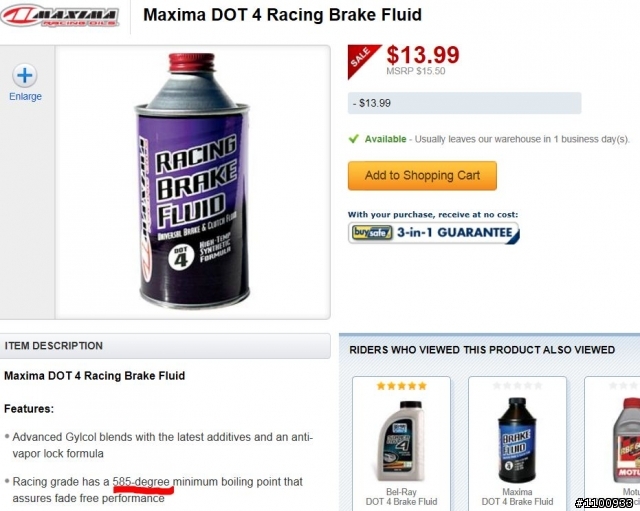Viewport: 640px width, 511px height.
Task: Click the buySAFE logo icon
Action: tap(372, 233)
